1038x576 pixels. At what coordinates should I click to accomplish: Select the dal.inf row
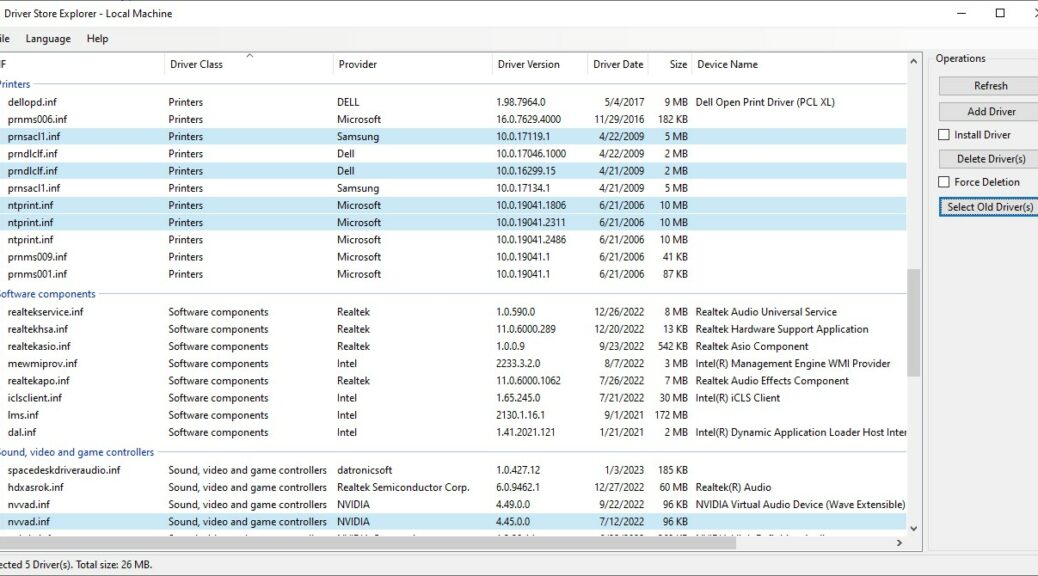[453, 432]
